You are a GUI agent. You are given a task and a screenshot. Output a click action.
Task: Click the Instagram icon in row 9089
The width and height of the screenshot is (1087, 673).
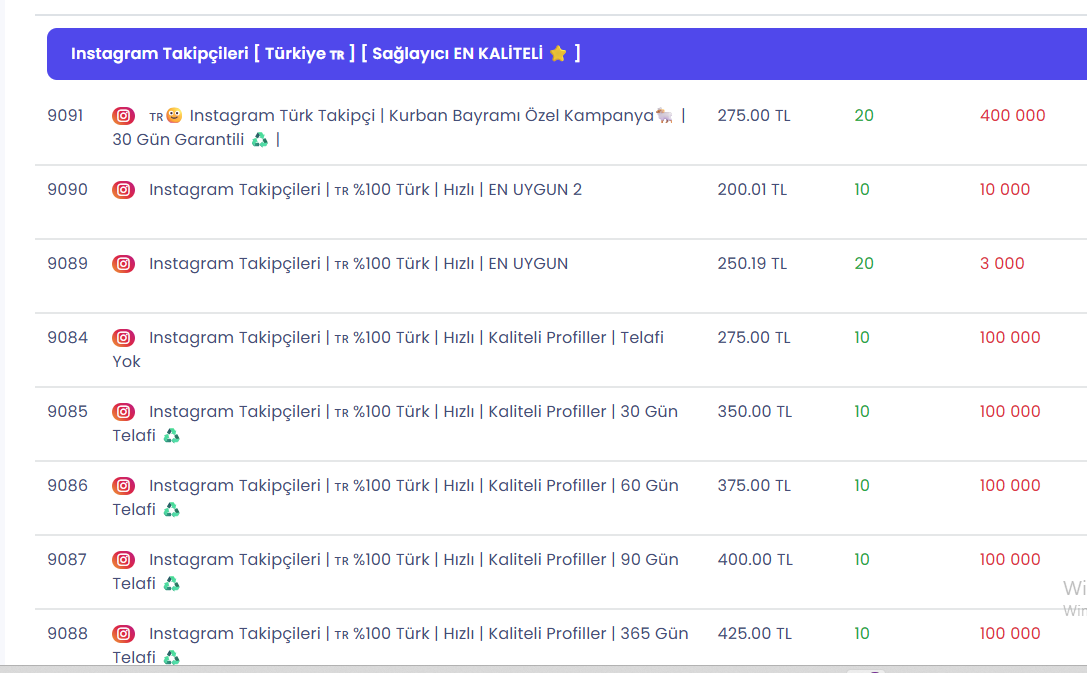point(123,264)
